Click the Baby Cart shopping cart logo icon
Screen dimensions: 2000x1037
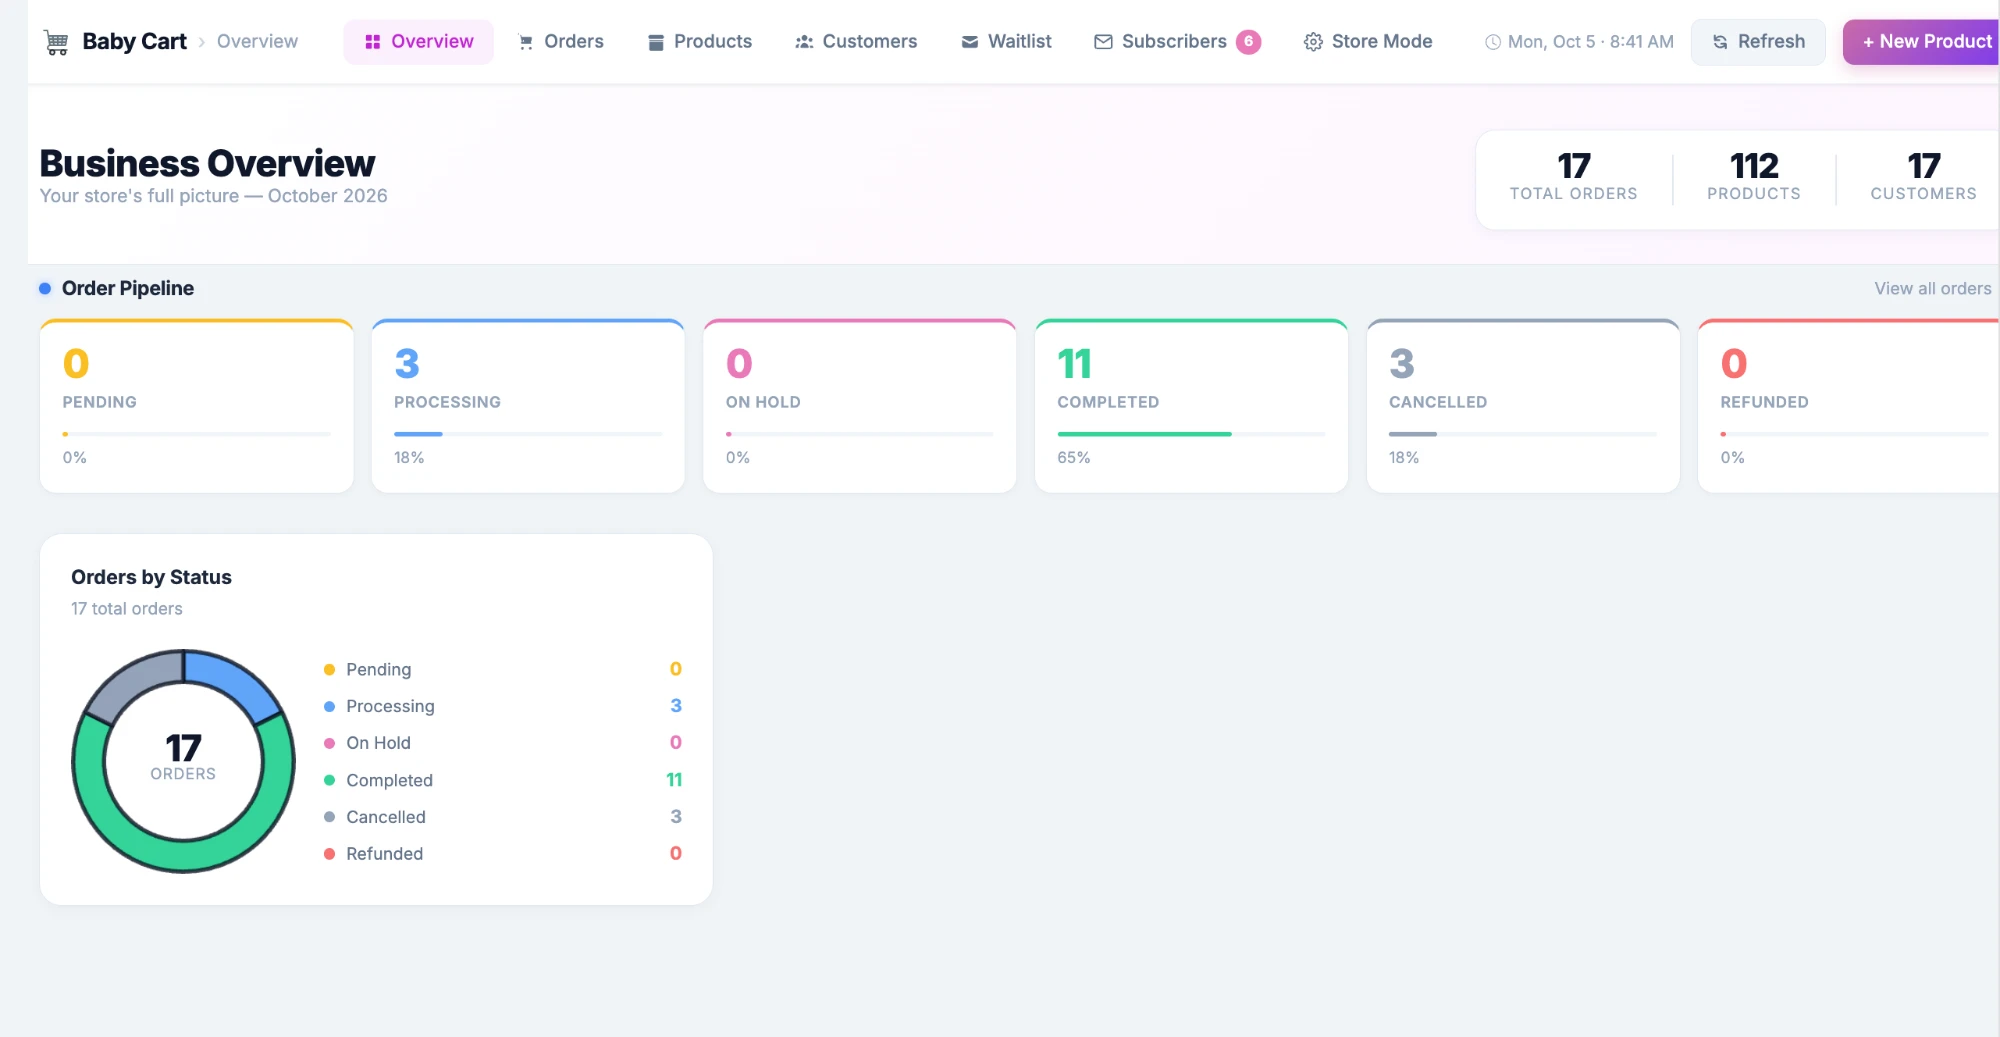[57, 42]
